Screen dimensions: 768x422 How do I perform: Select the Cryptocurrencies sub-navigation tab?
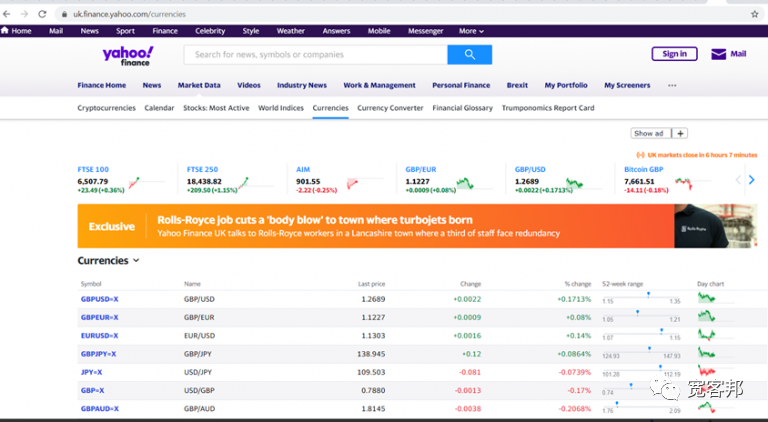click(x=107, y=108)
